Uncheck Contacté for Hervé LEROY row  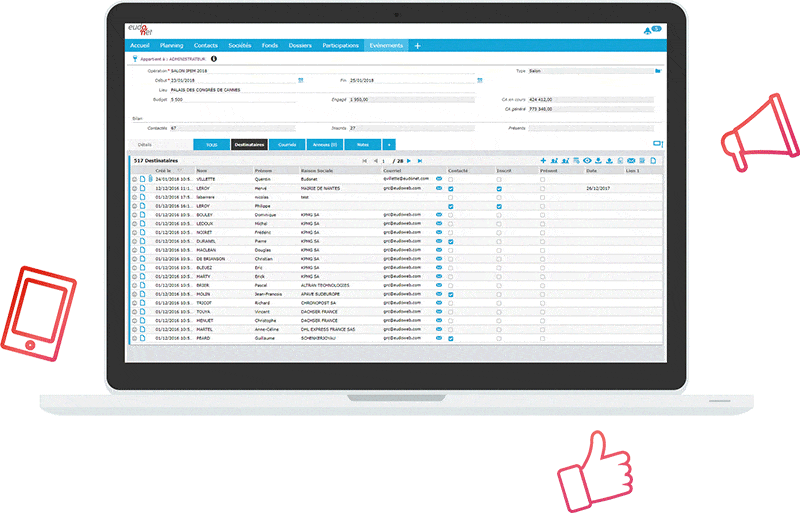point(451,189)
